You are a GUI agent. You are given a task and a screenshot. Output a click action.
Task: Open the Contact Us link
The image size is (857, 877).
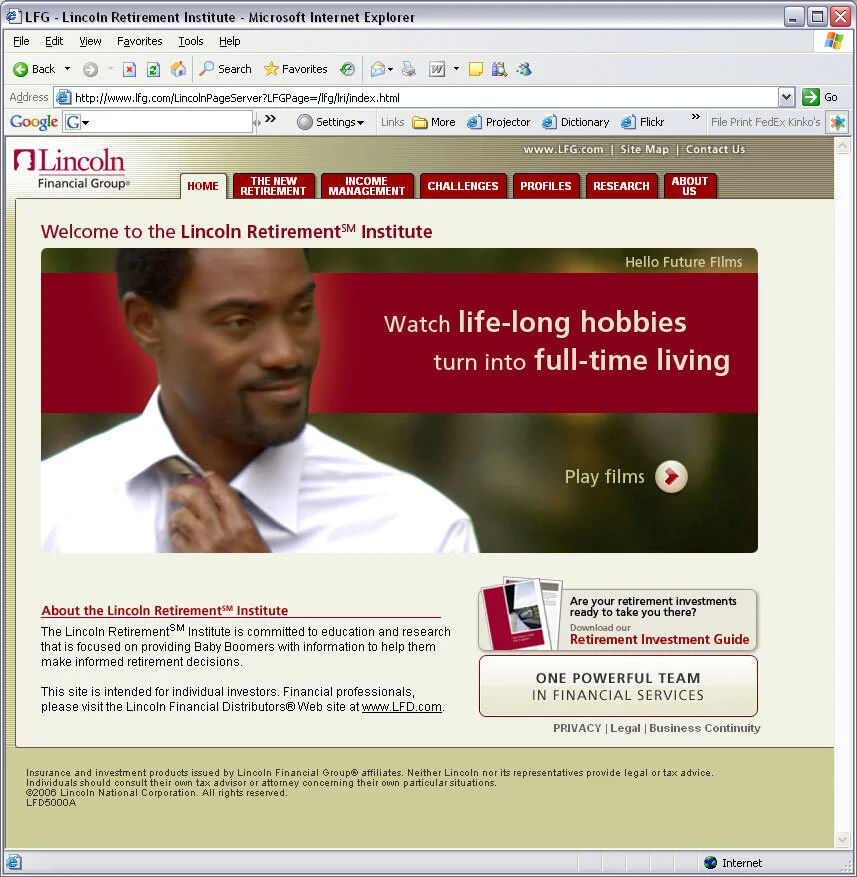(x=715, y=149)
